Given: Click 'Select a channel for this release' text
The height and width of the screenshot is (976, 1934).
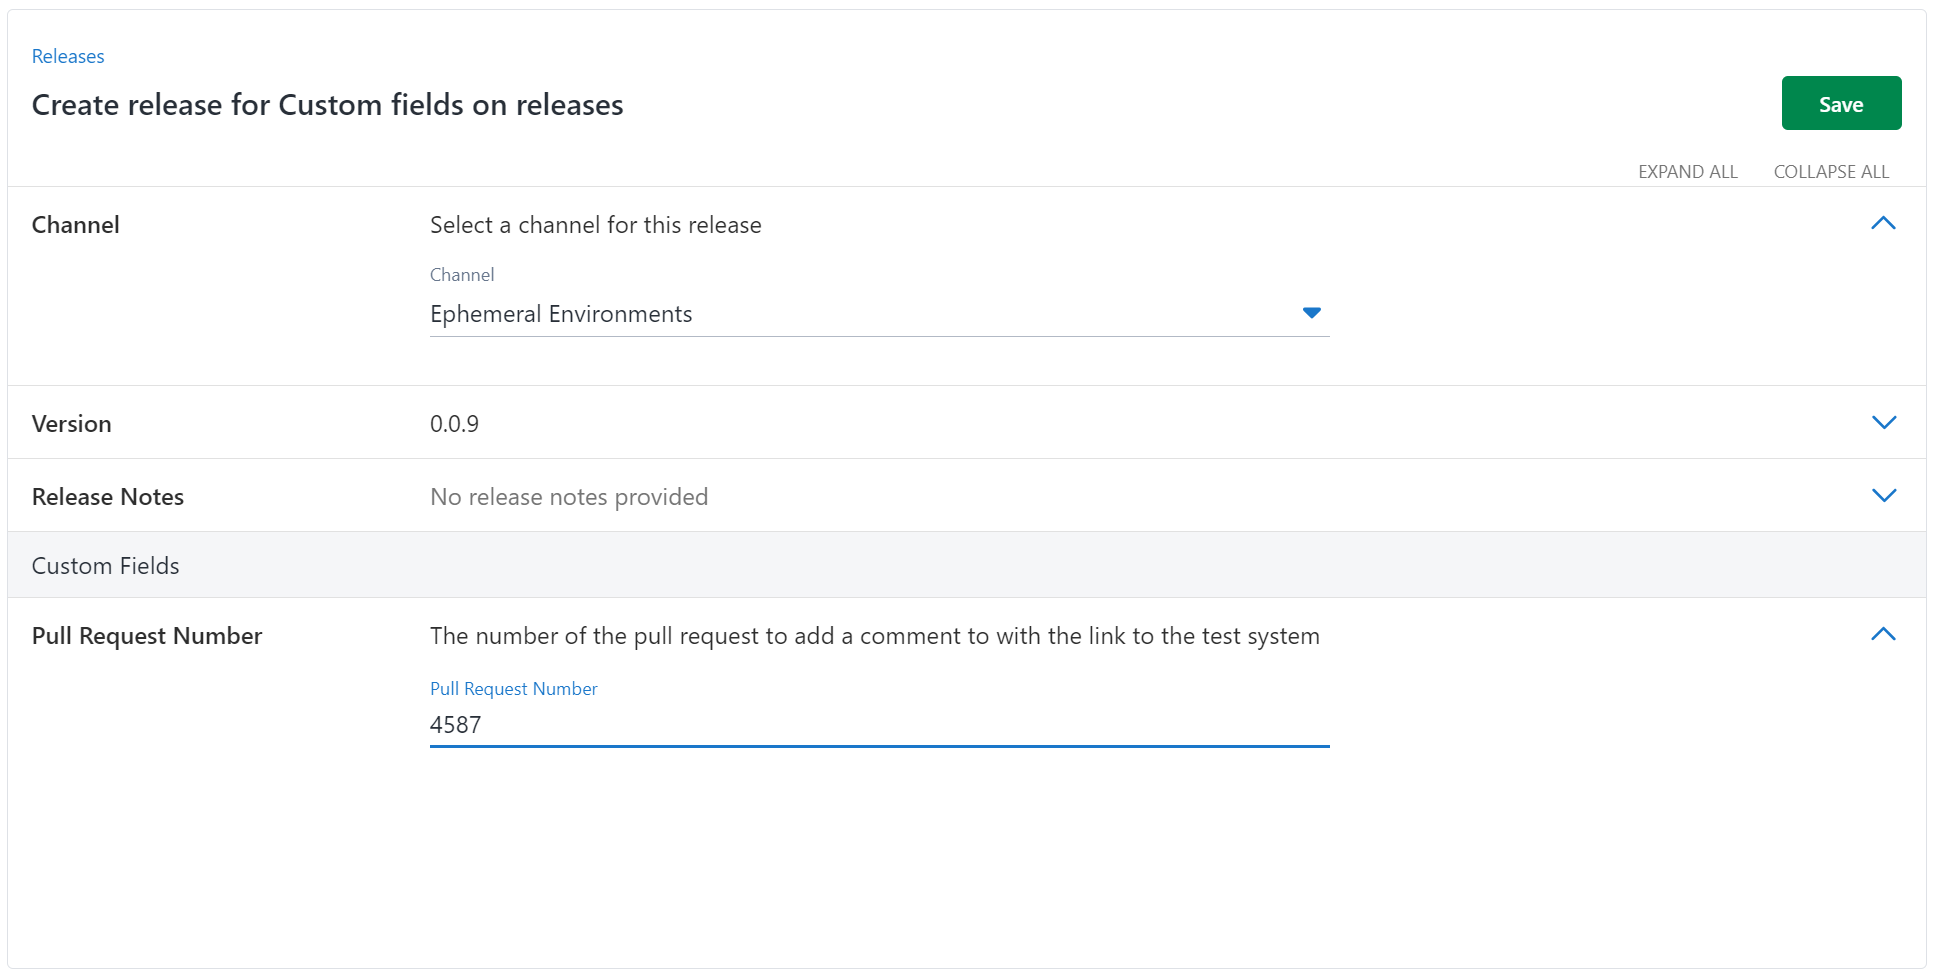Looking at the screenshot, I should tap(595, 225).
